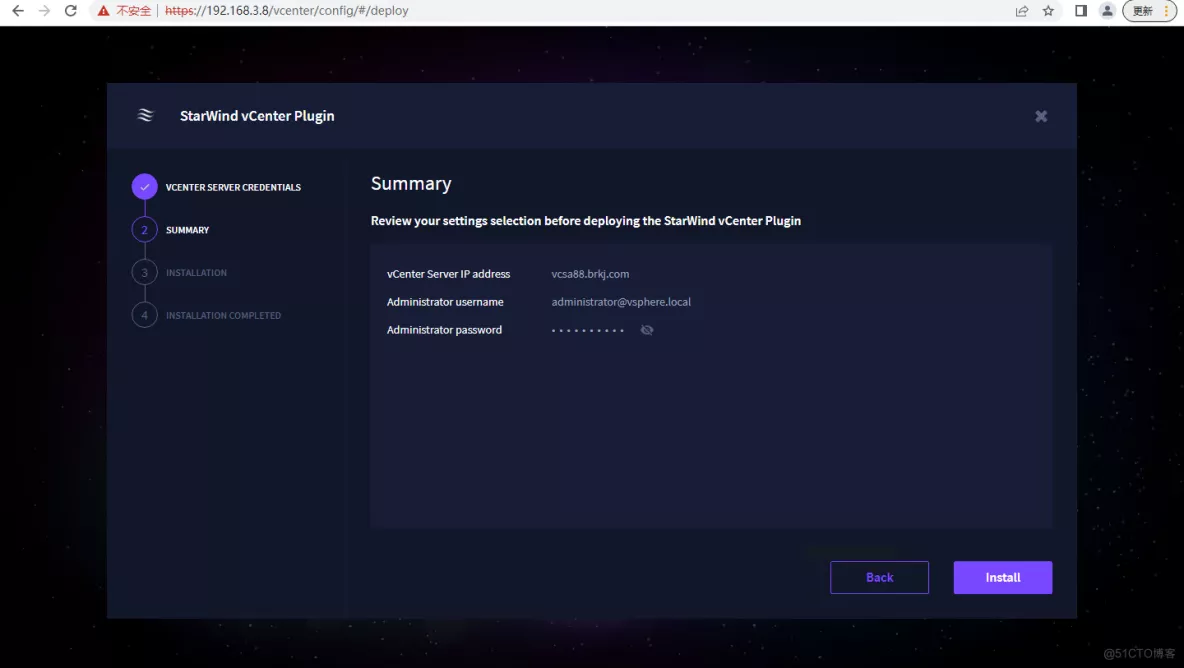The height and width of the screenshot is (668, 1184).
Task: Click the vCenter Server IP address label
Action: pyautogui.click(x=449, y=274)
